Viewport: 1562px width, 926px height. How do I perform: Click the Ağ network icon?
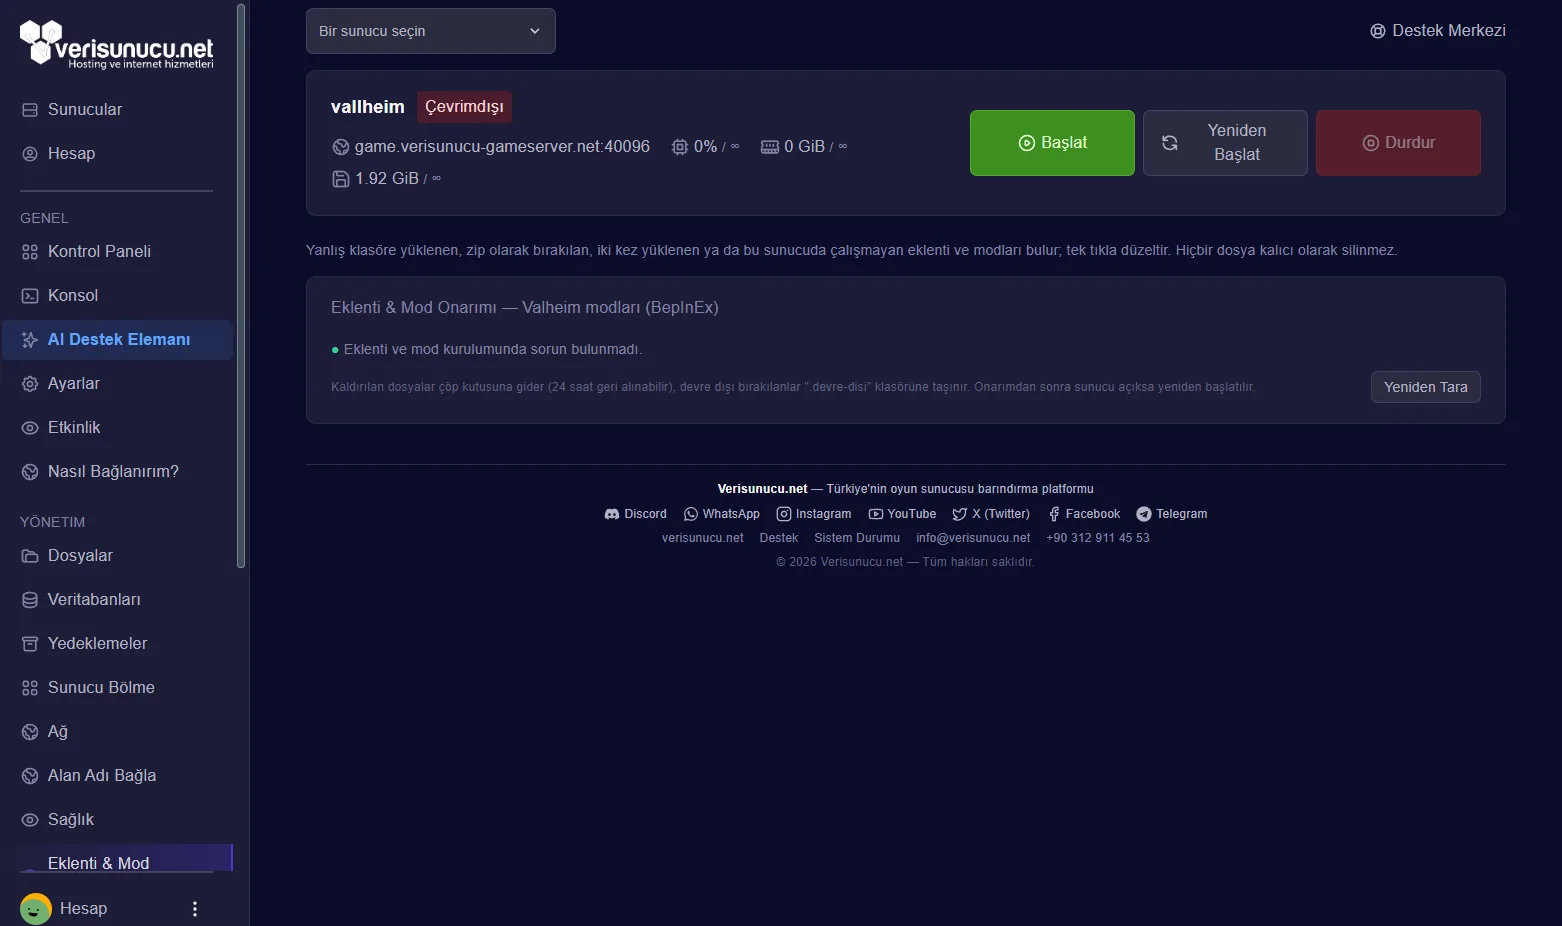coord(30,732)
